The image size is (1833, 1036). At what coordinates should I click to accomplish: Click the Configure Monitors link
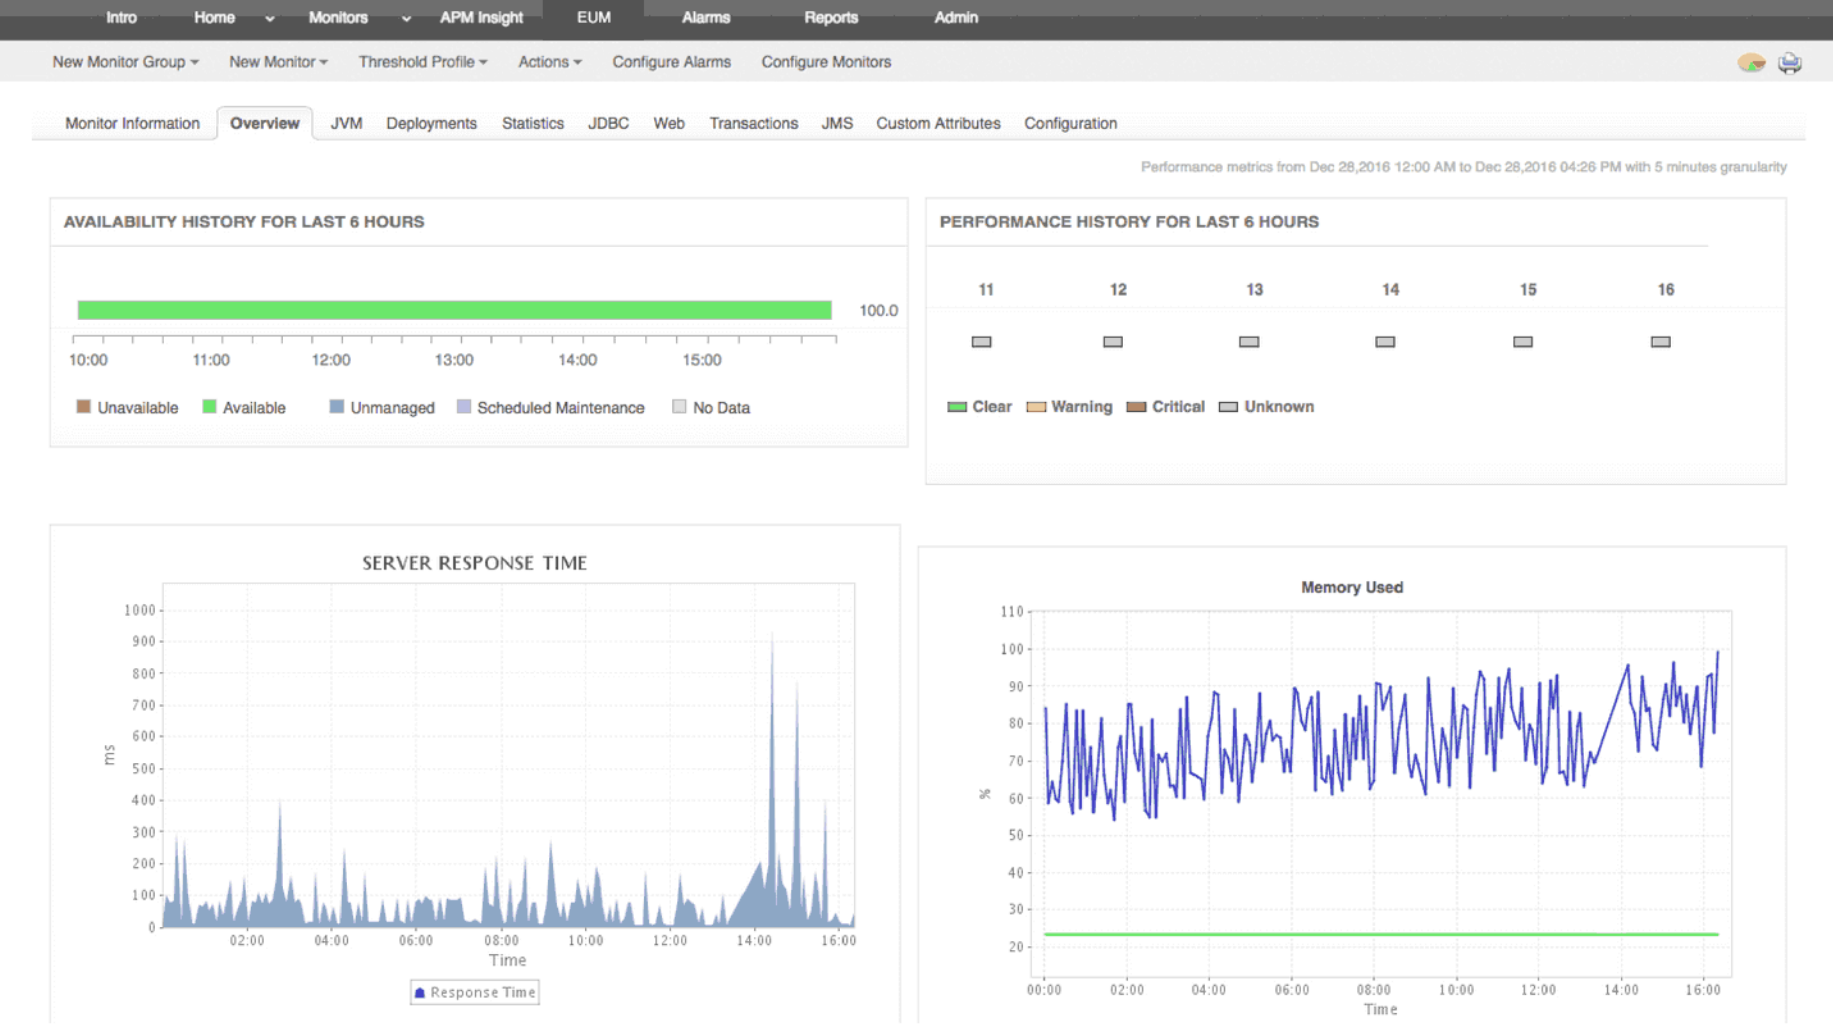pyautogui.click(x=825, y=62)
